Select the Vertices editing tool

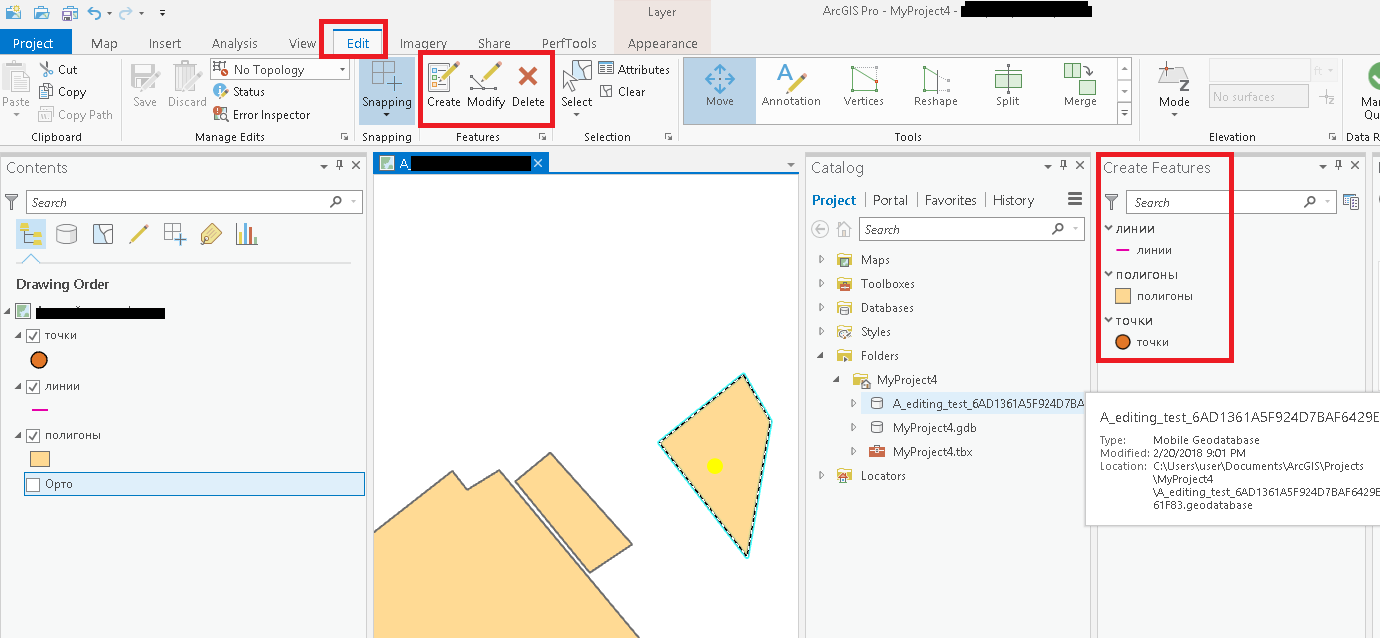[x=864, y=86]
